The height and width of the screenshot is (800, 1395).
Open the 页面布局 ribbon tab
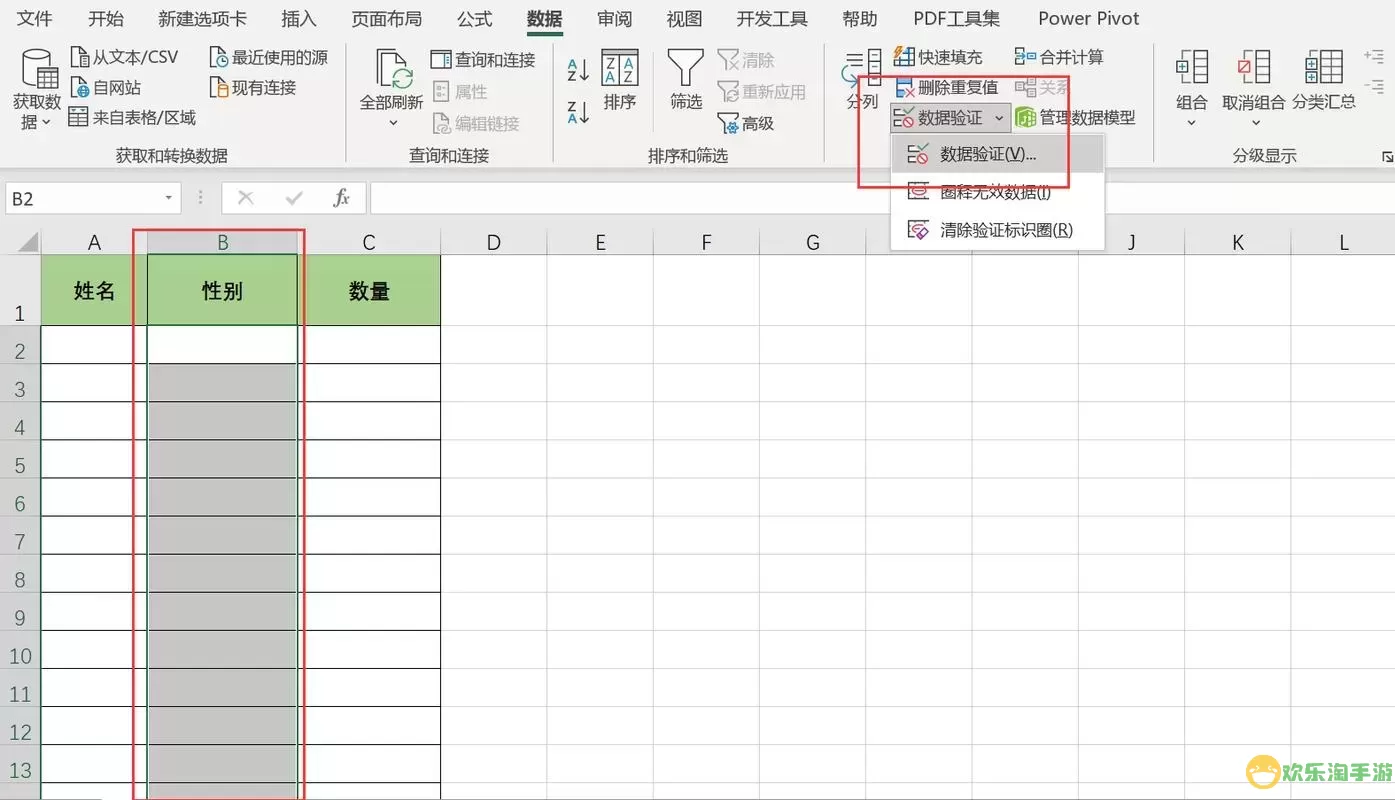386,19
